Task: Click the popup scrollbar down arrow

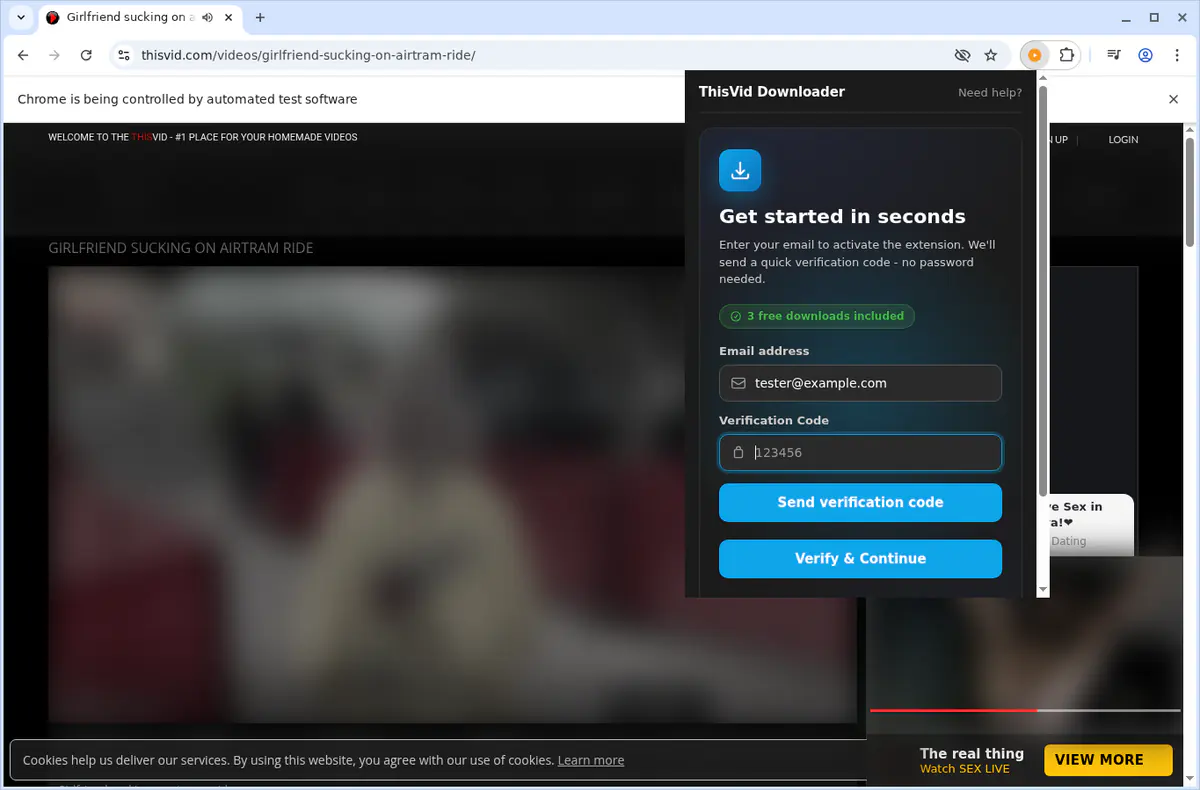Action: click(1043, 590)
